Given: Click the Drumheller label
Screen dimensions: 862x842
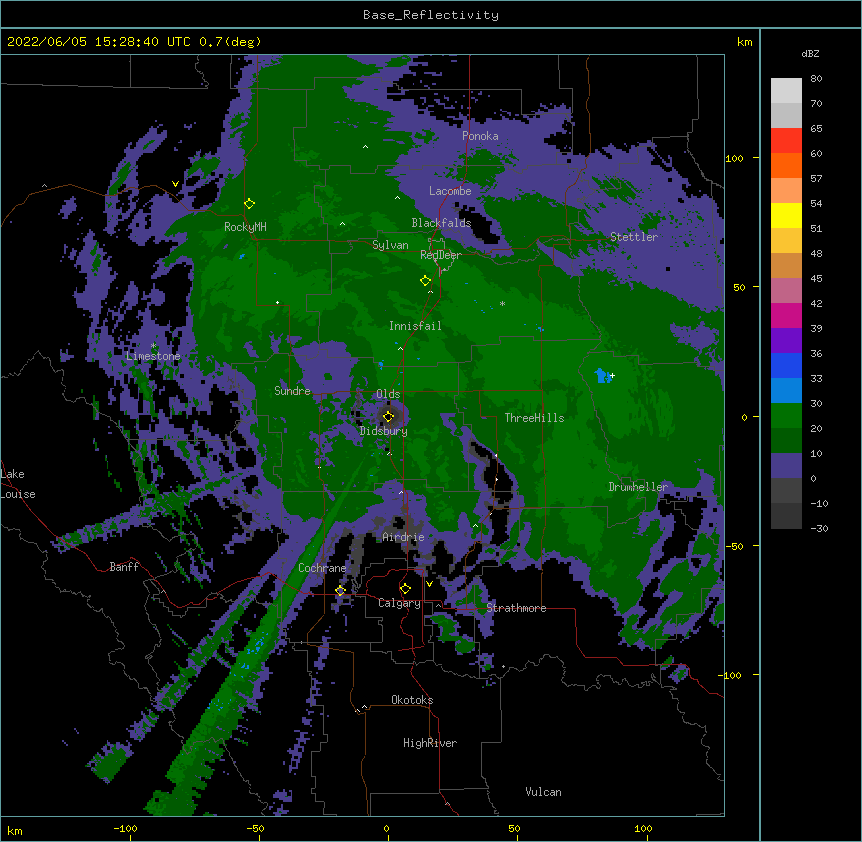Looking at the screenshot, I should coord(638,487).
